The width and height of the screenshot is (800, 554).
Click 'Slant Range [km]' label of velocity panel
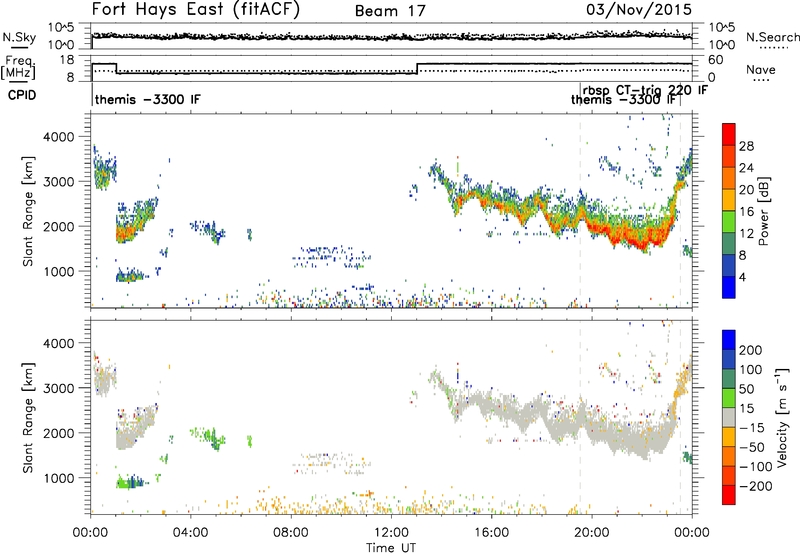(x=28, y=417)
